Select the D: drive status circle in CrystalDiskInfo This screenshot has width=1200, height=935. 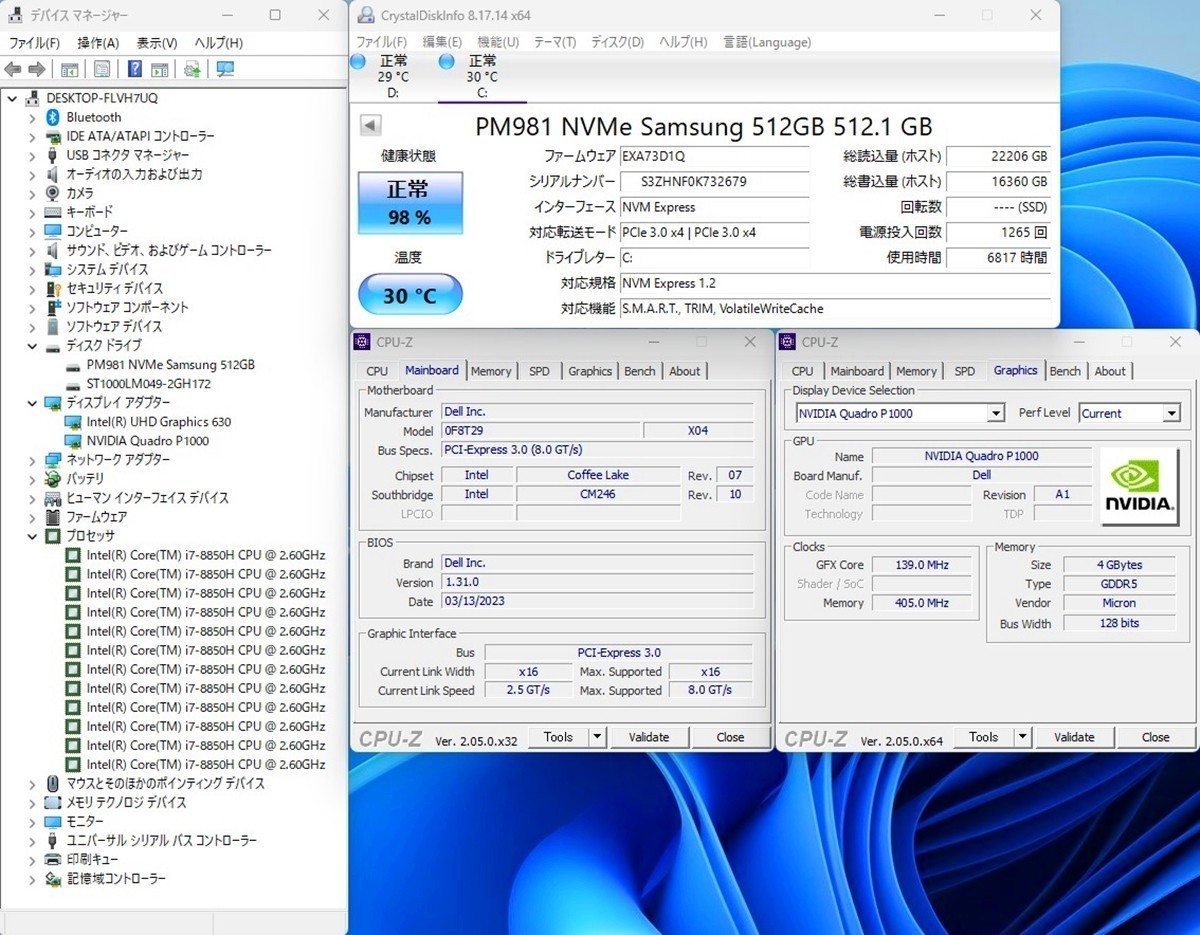(358, 62)
